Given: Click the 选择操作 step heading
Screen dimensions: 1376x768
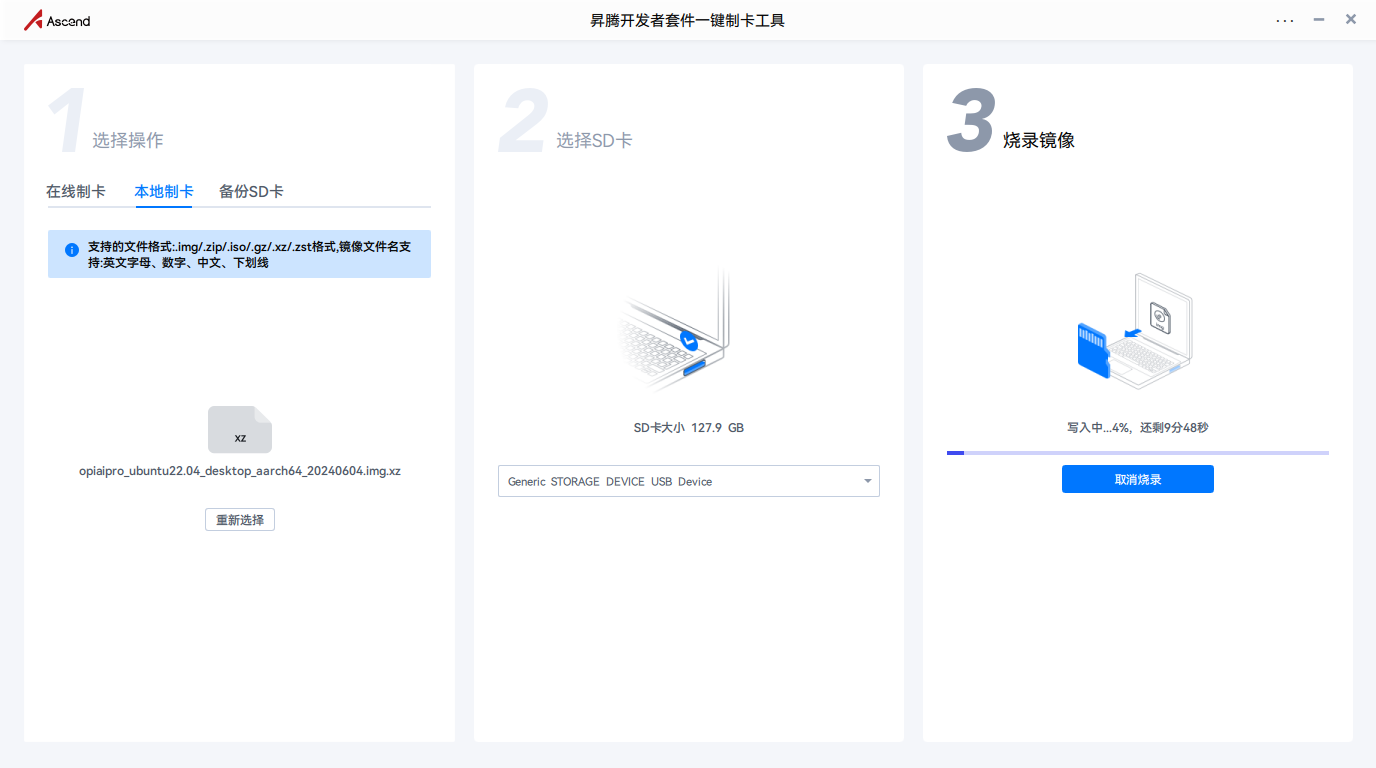Looking at the screenshot, I should [x=128, y=140].
